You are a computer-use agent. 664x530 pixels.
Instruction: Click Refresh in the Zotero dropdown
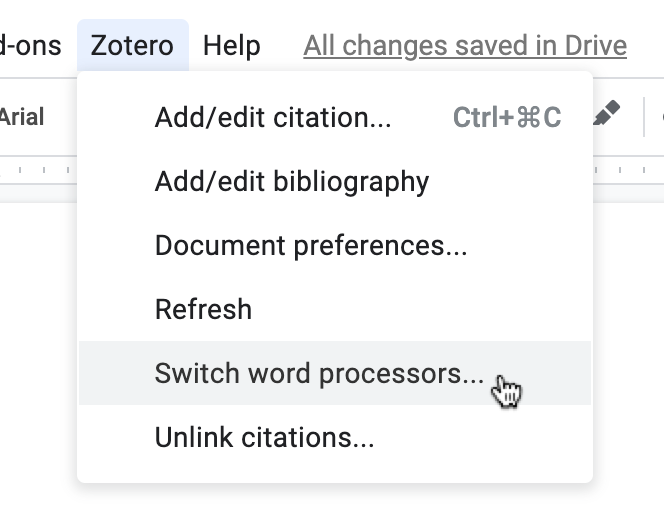tap(203, 310)
